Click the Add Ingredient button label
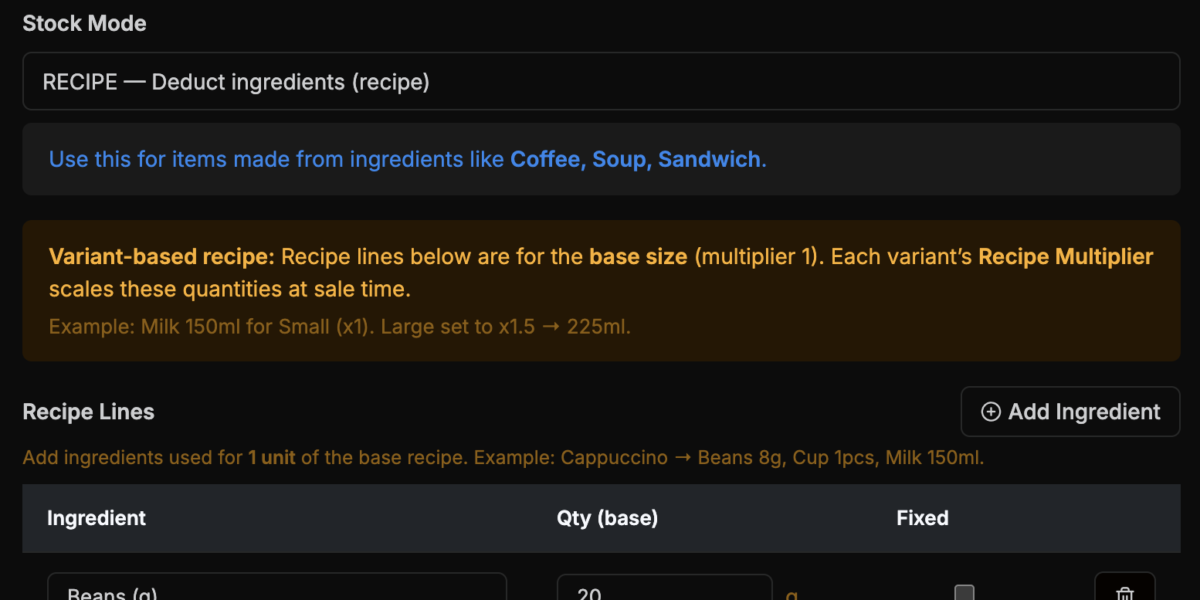1200x600 pixels. coord(1084,412)
